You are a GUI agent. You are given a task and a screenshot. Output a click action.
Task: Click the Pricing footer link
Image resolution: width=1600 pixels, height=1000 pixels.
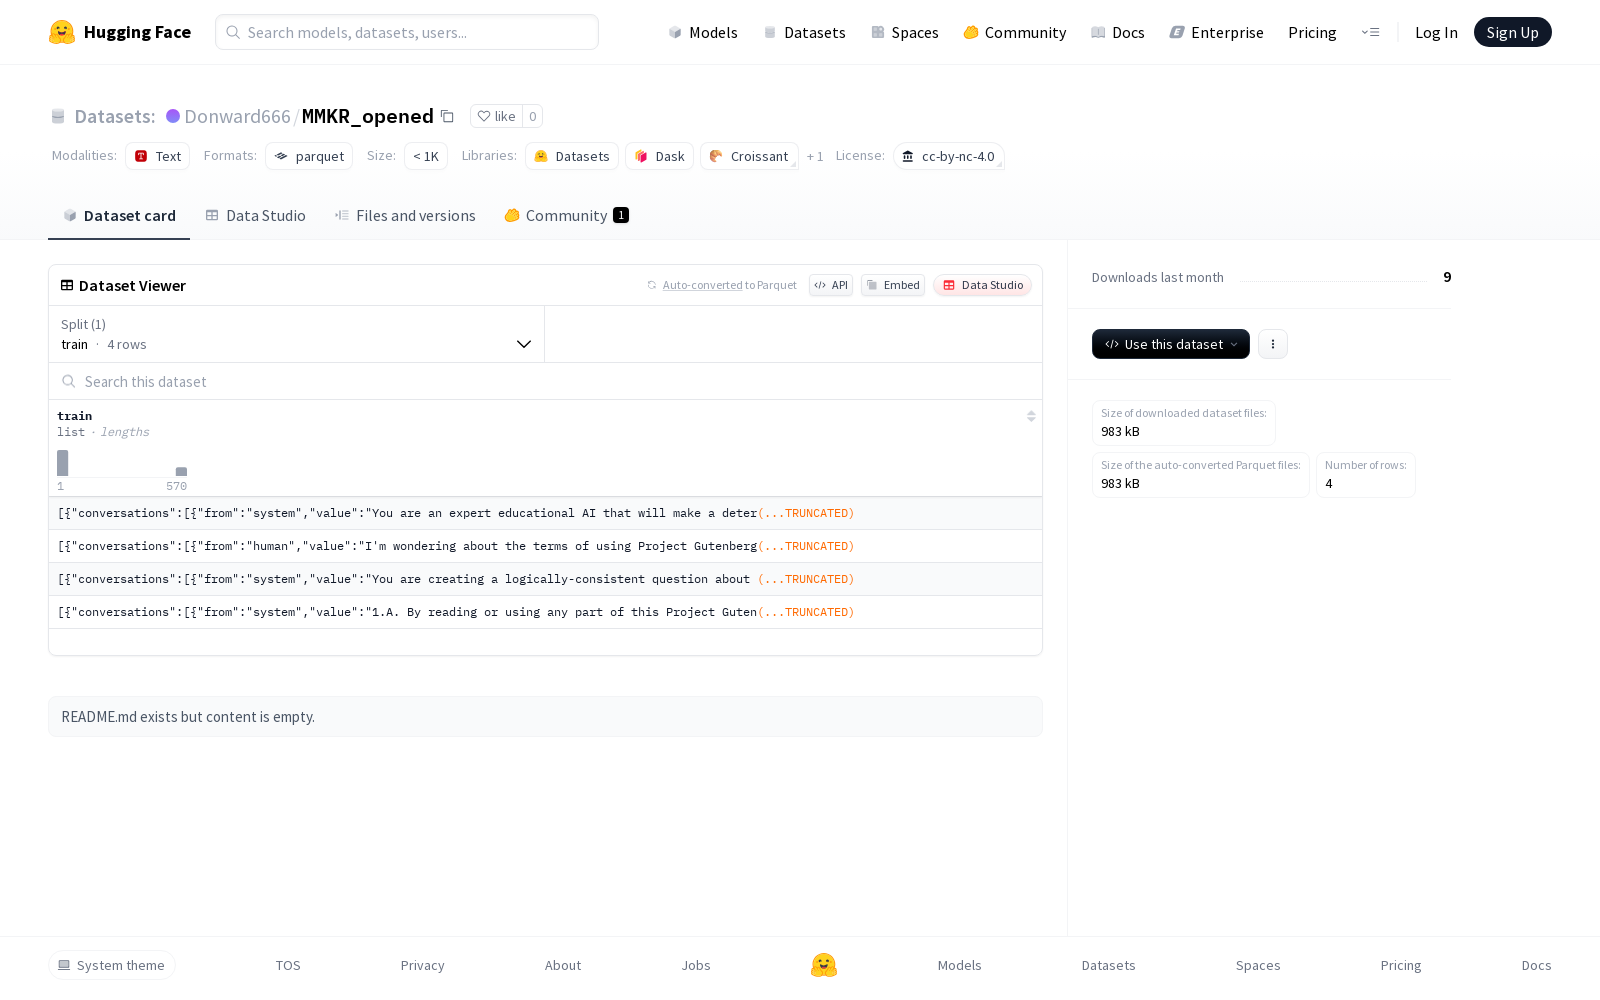click(x=1400, y=965)
